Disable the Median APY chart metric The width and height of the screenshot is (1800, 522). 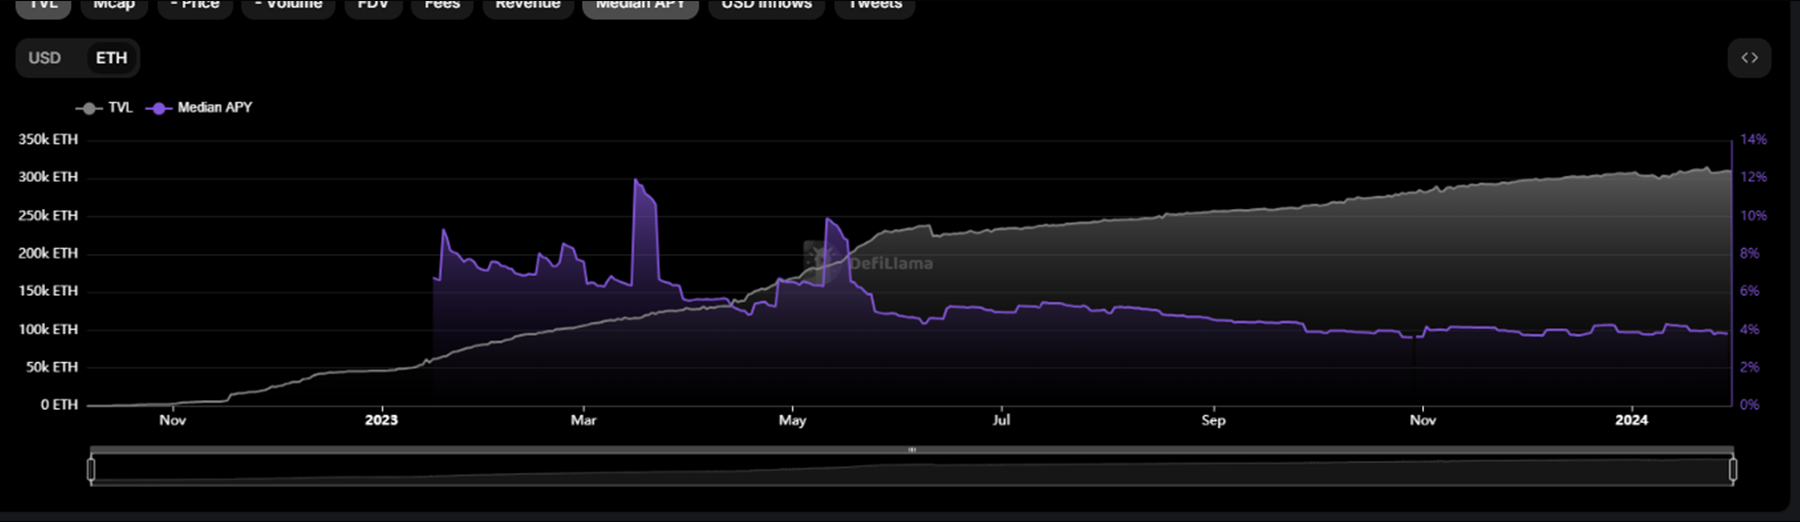[x=640, y=6]
